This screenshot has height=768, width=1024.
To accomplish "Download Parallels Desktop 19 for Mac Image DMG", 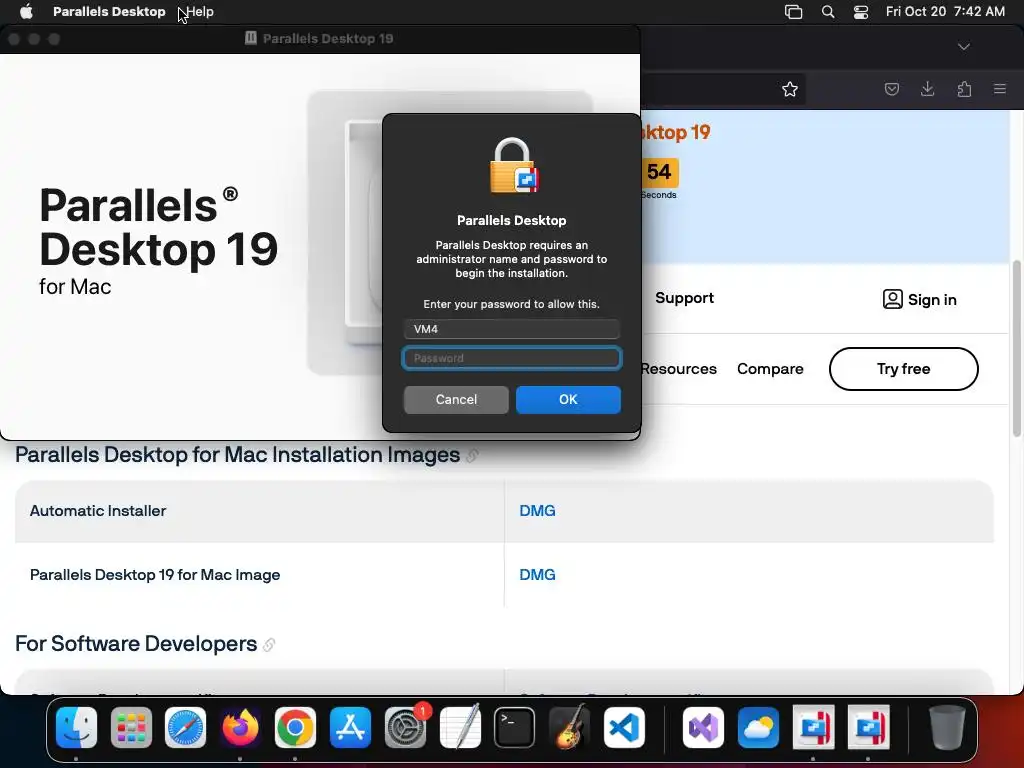I will 537,575.
